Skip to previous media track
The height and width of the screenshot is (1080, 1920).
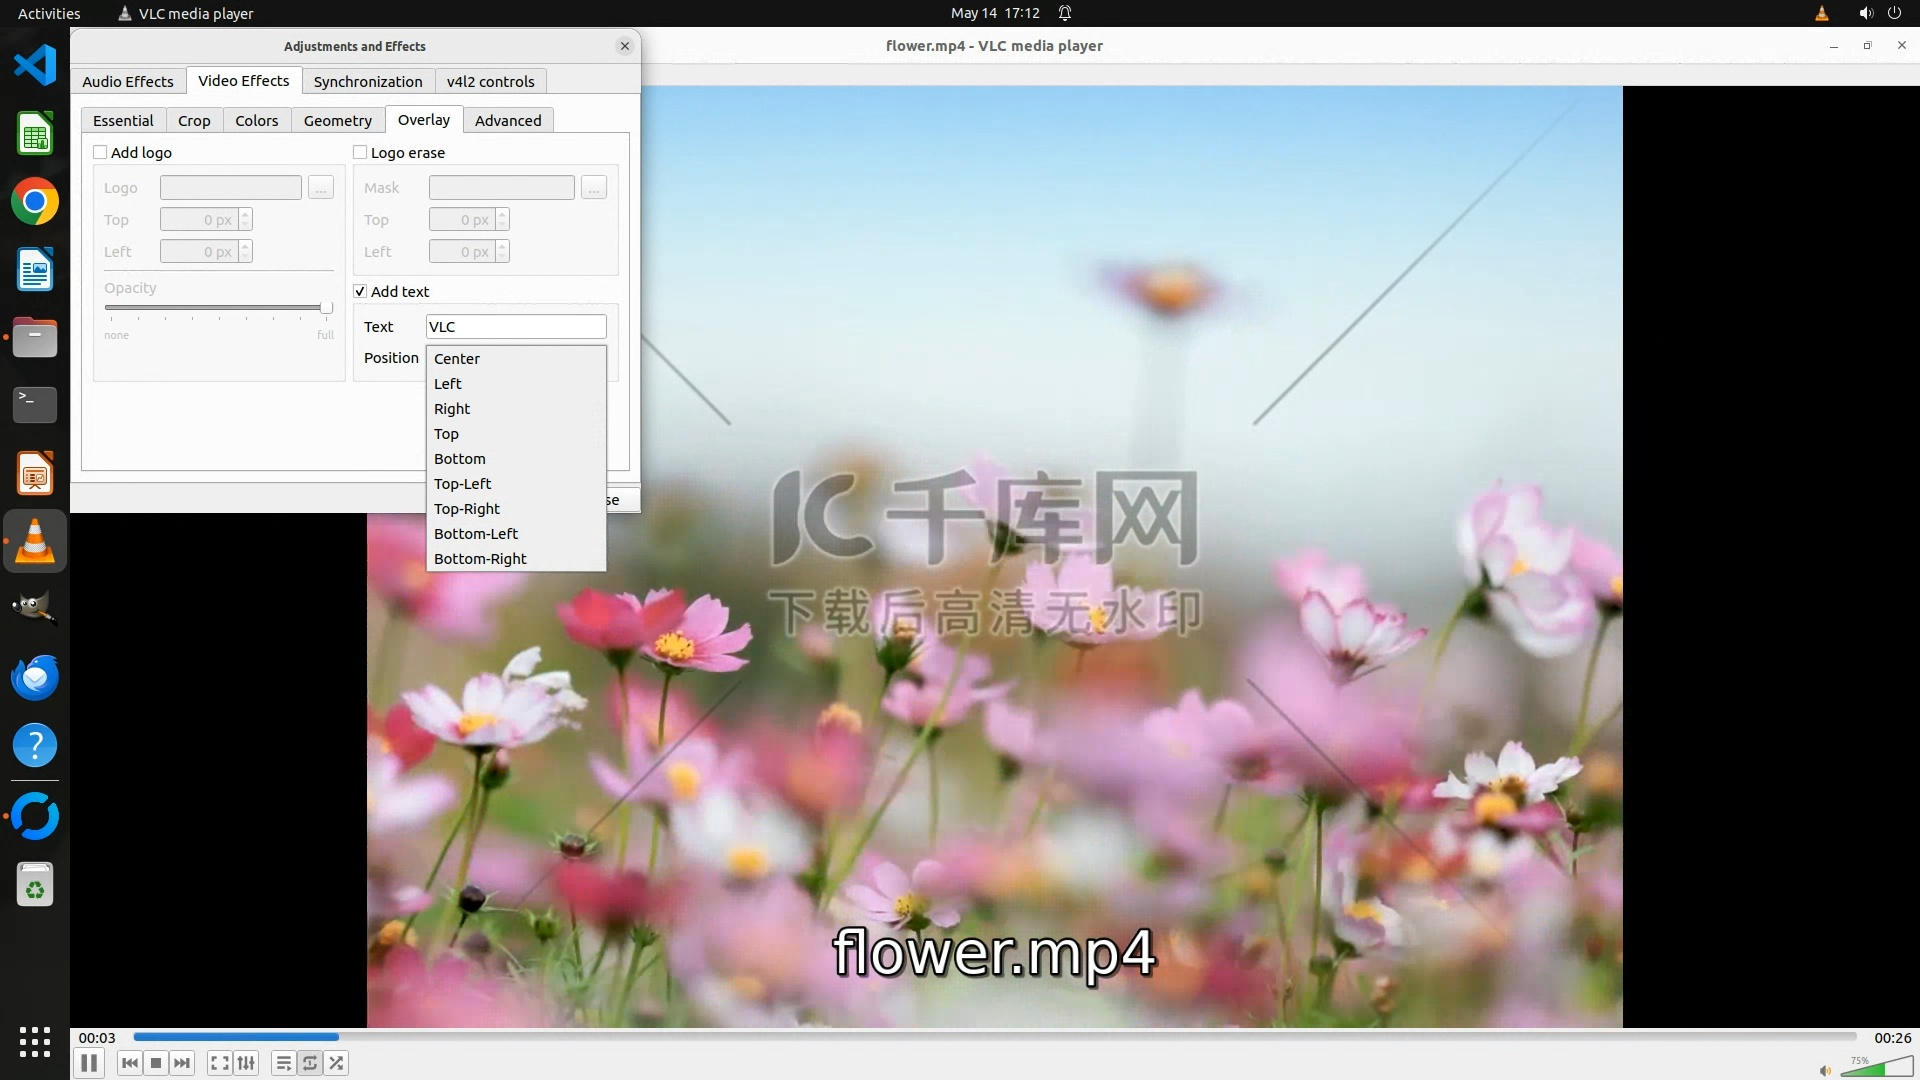(x=130, y=1063)
